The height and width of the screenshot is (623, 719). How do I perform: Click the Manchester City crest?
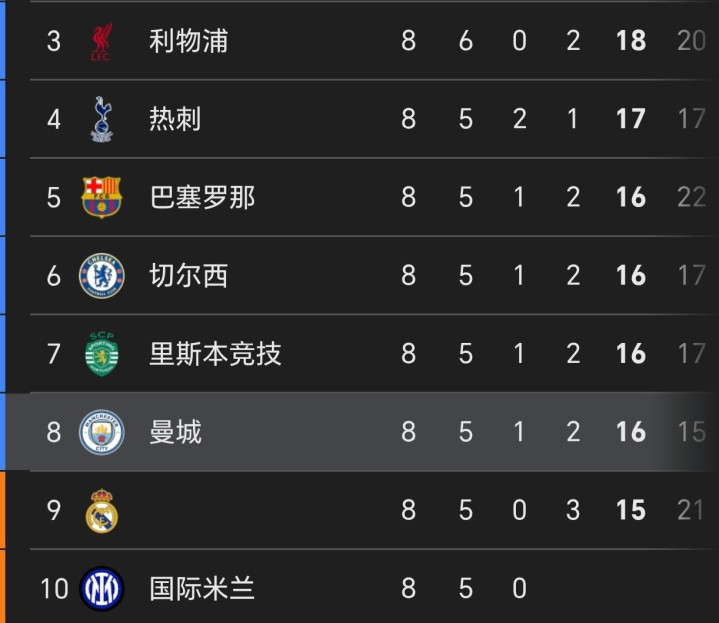click(101, 432)
